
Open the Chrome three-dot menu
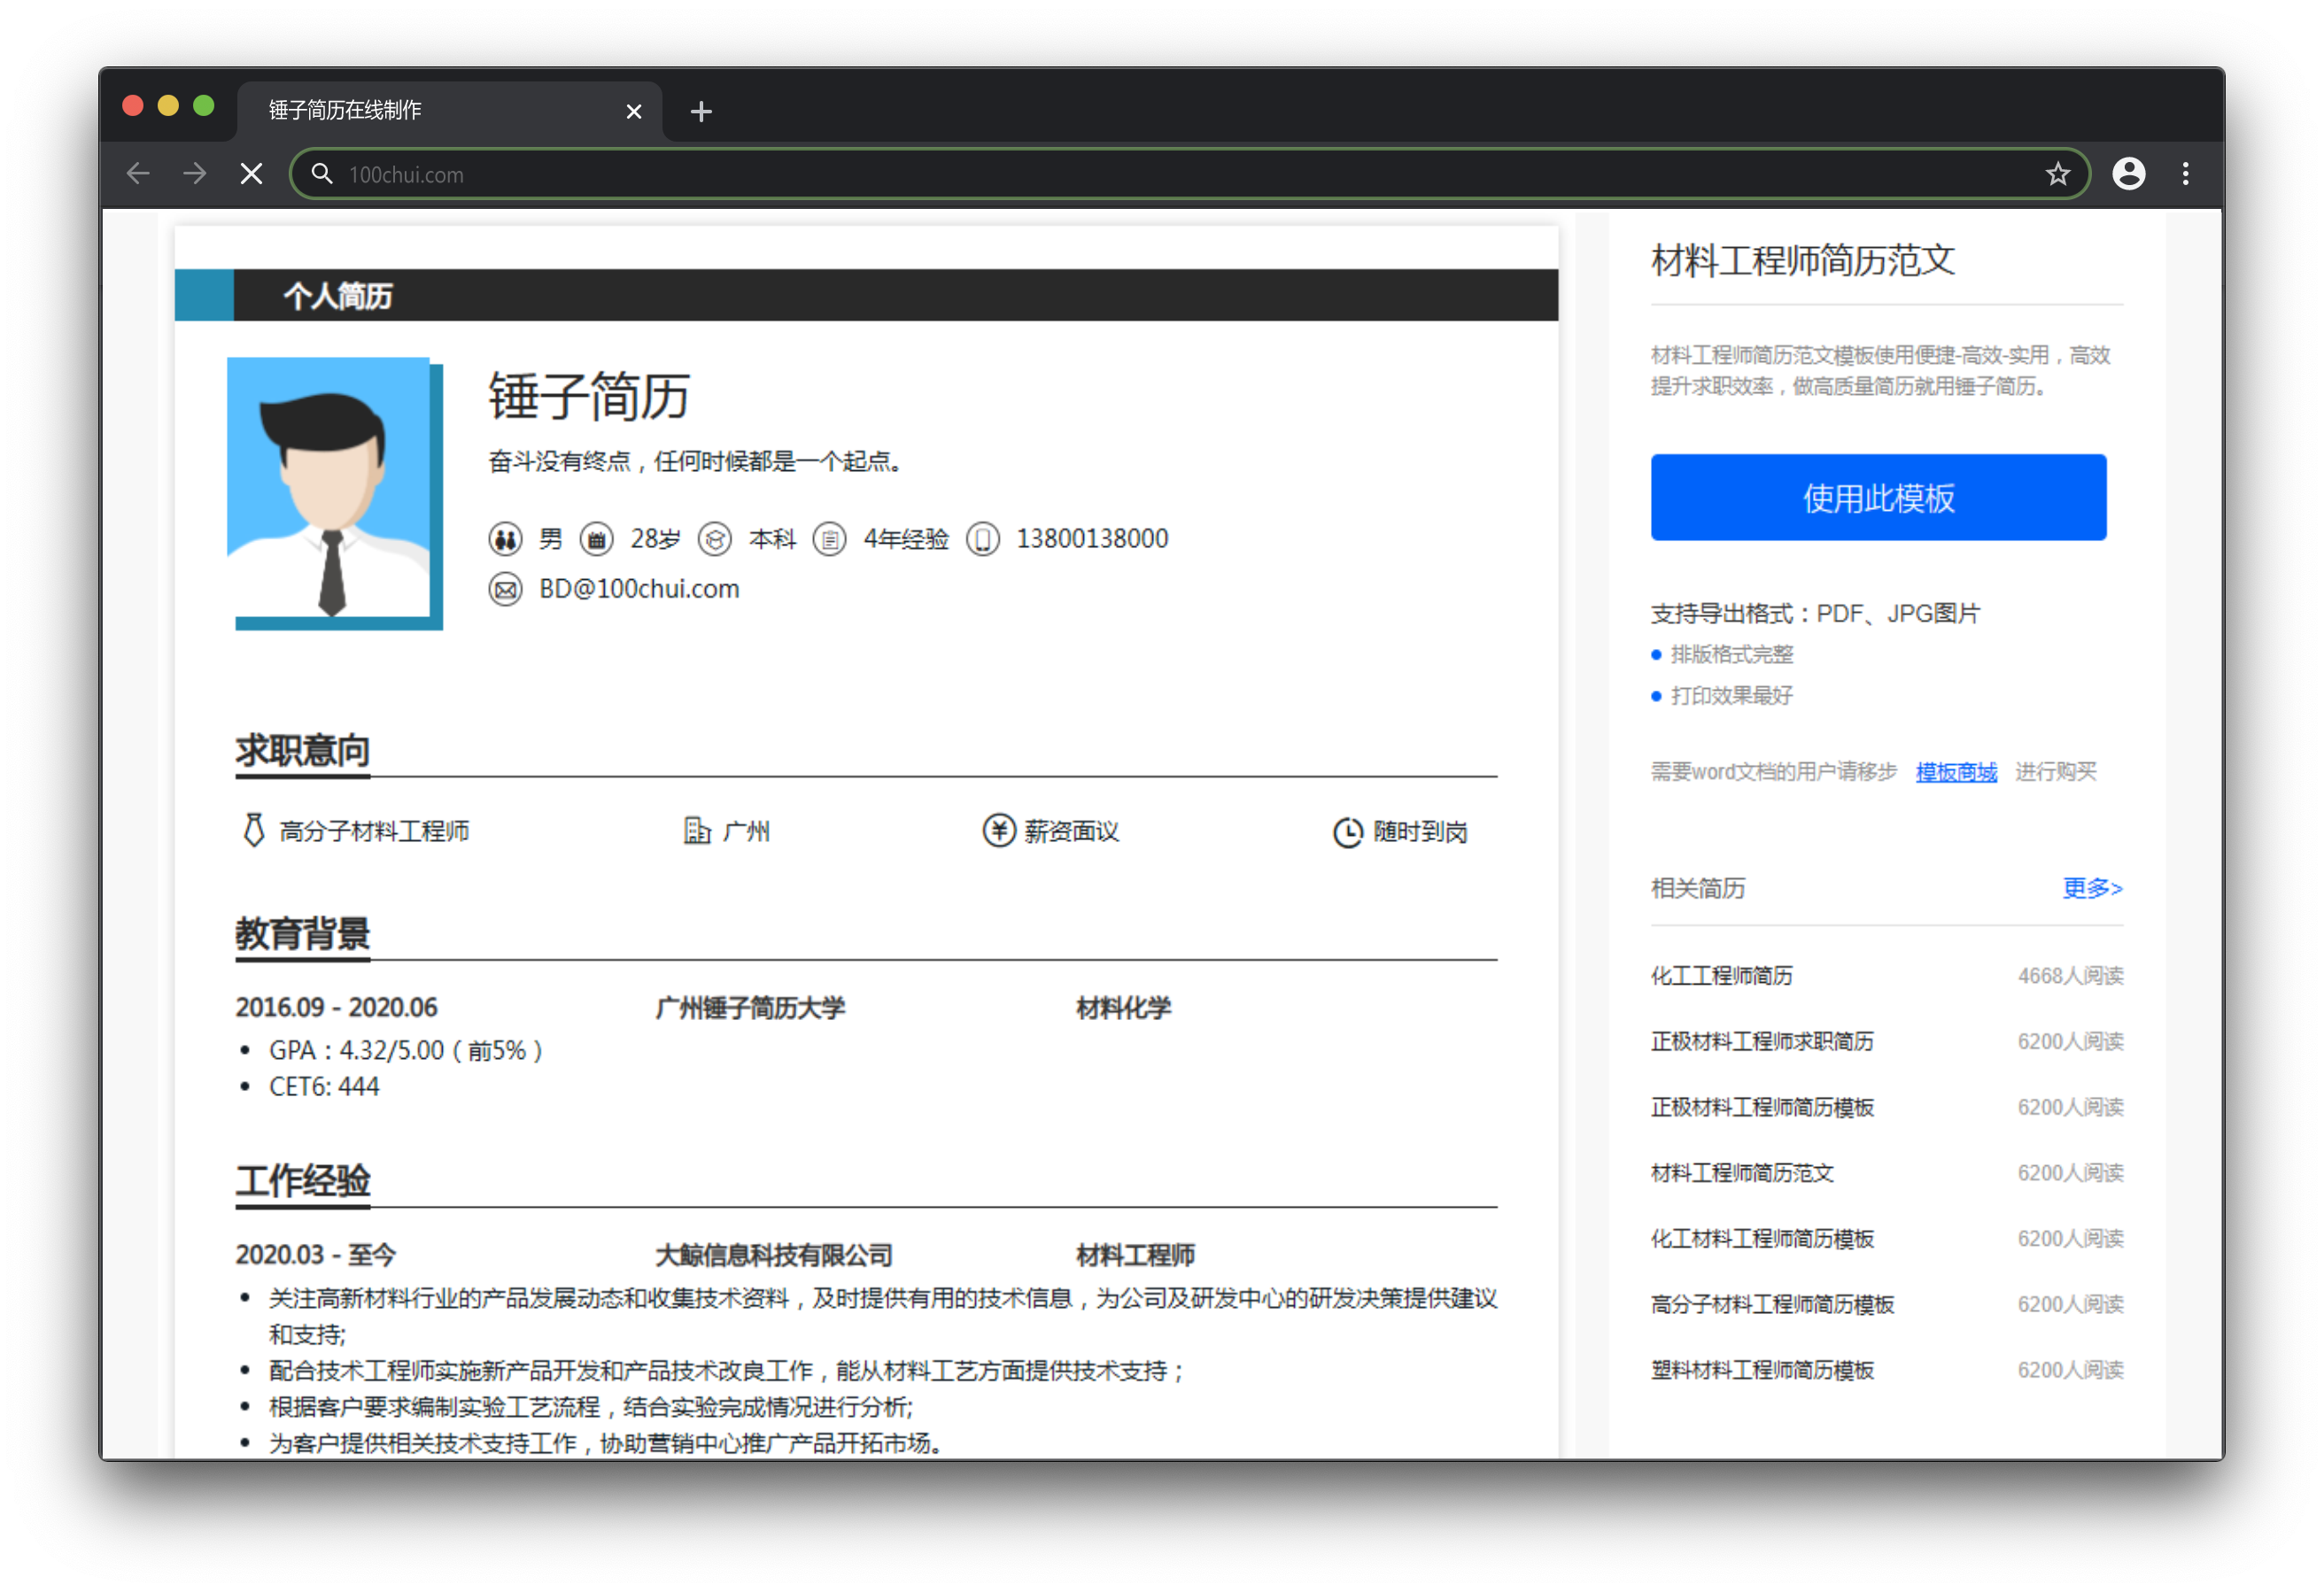(x=2185, y=174)
